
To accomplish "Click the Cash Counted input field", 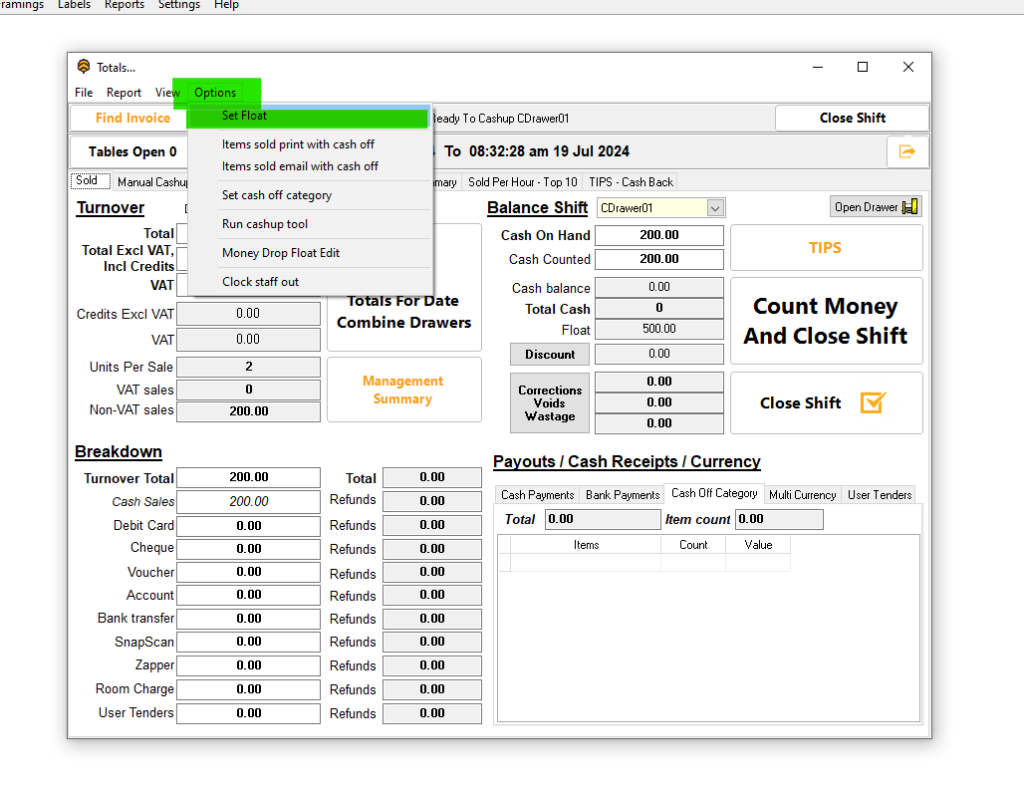I will pyautogui.click(x=659, y=259).
